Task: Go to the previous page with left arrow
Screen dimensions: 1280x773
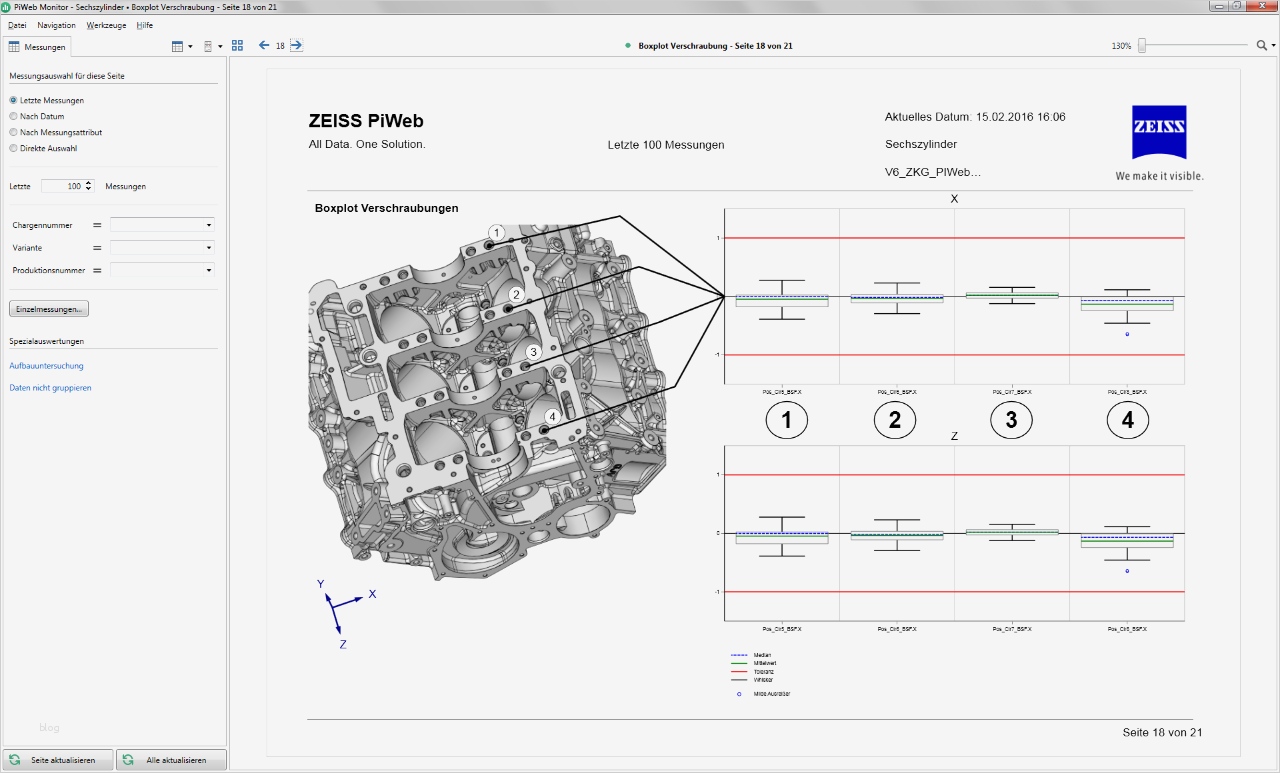Action: click(264, 45)
